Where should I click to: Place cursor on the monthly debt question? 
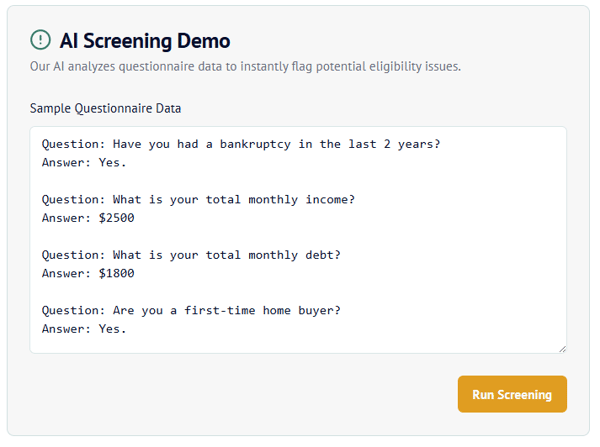(191, 255)
